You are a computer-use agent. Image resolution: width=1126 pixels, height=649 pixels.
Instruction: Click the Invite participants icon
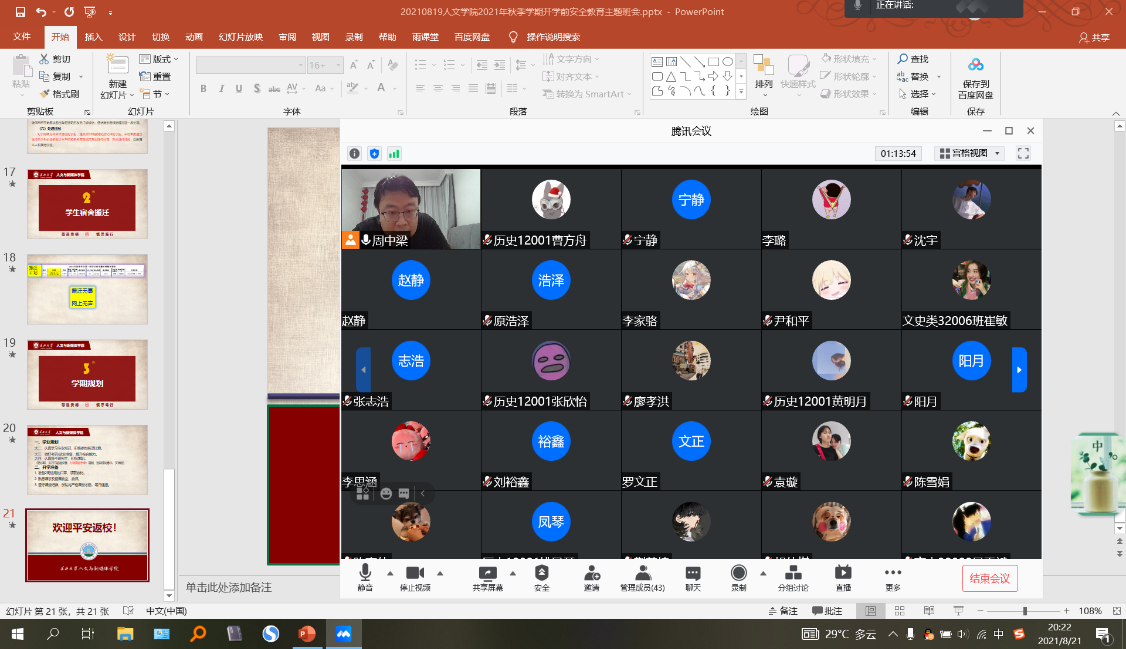point(591,574)
